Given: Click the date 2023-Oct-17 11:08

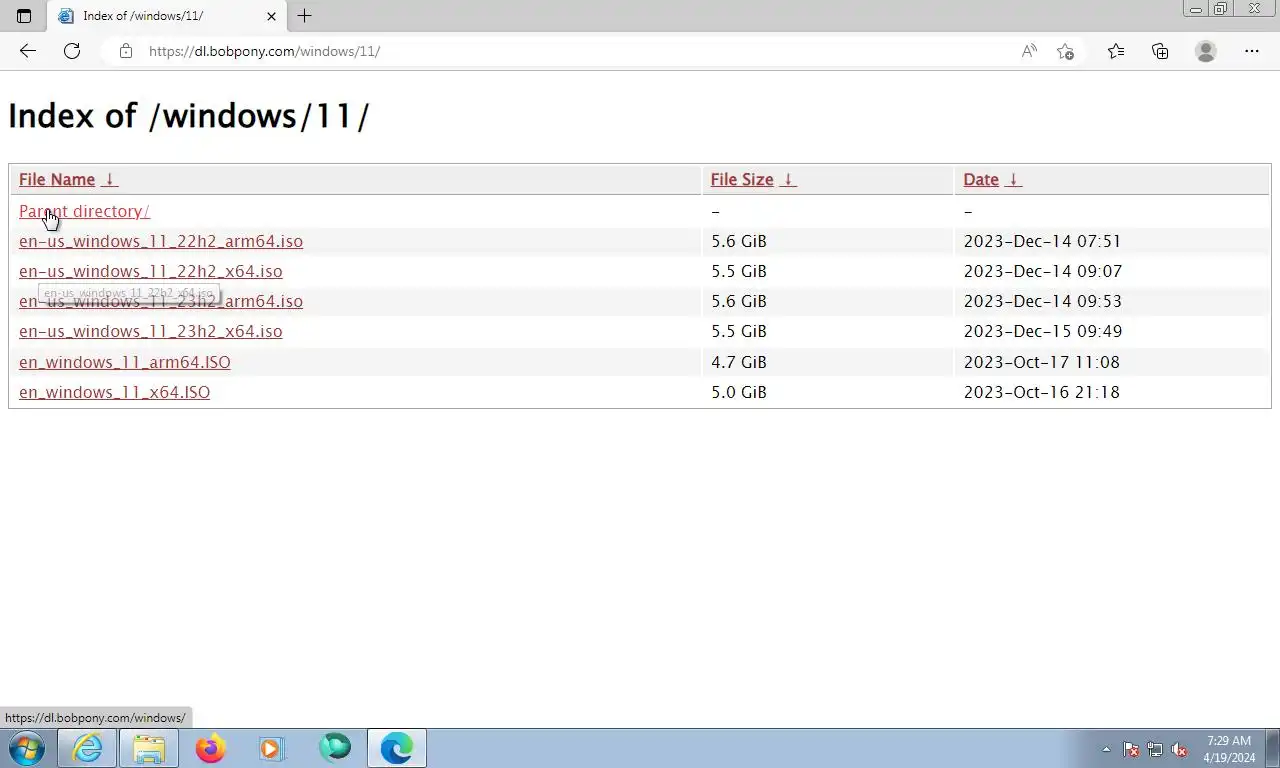Looking at the screenshot, I should click(1041, 362).
